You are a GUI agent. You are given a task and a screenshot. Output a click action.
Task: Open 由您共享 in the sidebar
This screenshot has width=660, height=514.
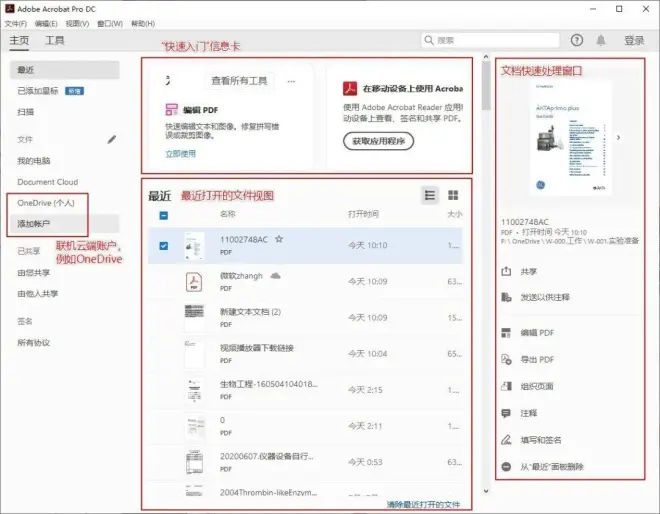[x=34, y=273]
